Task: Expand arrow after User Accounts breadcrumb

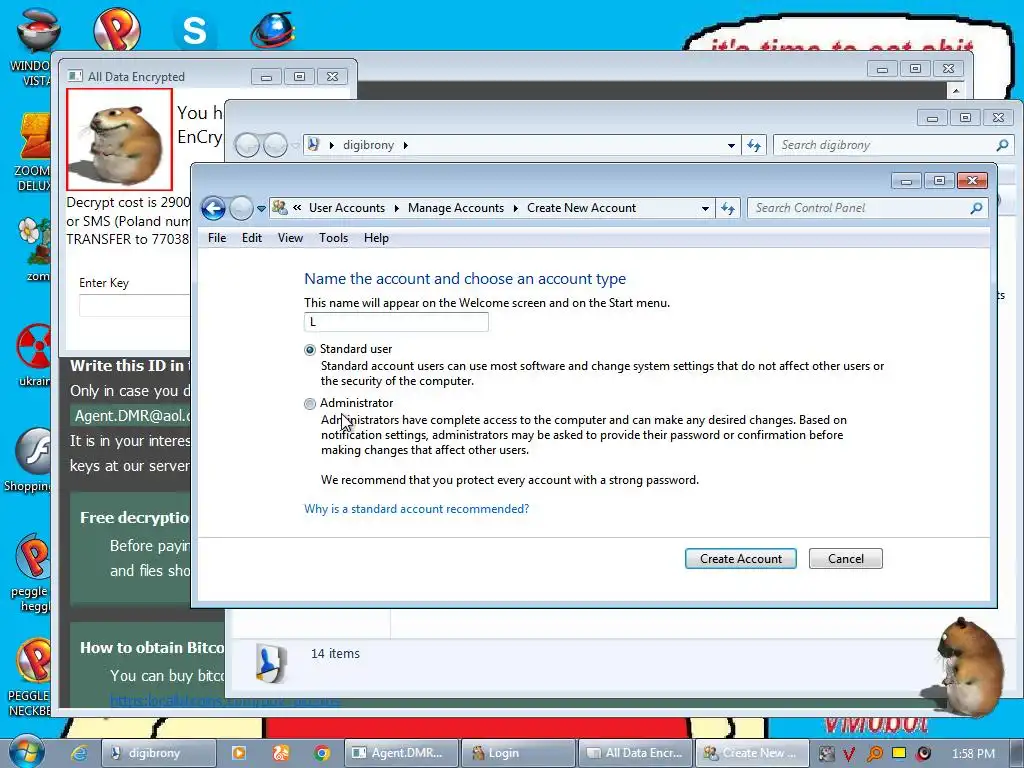Action: coord(396,208)
